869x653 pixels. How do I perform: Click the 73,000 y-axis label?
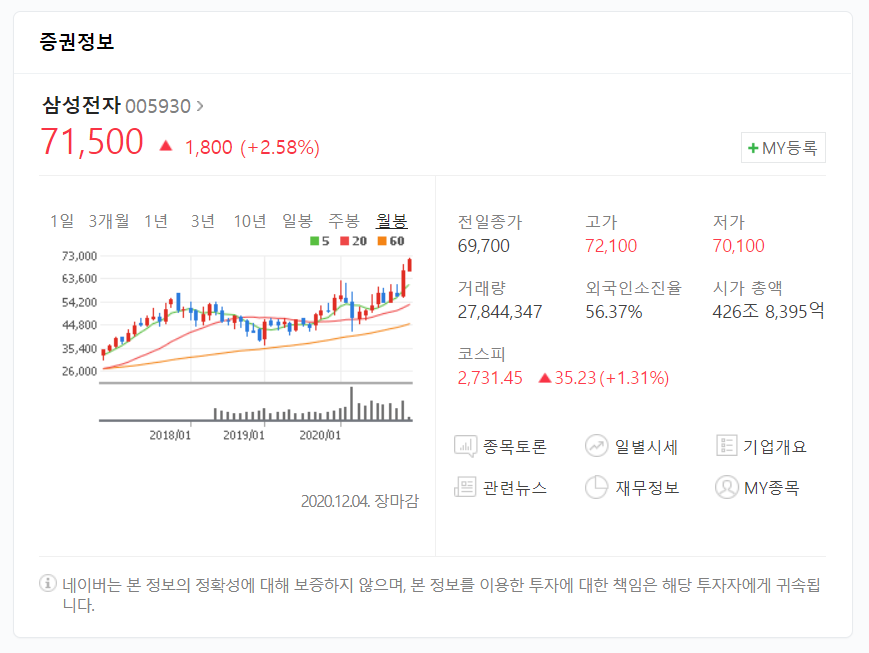click(79, 256)
